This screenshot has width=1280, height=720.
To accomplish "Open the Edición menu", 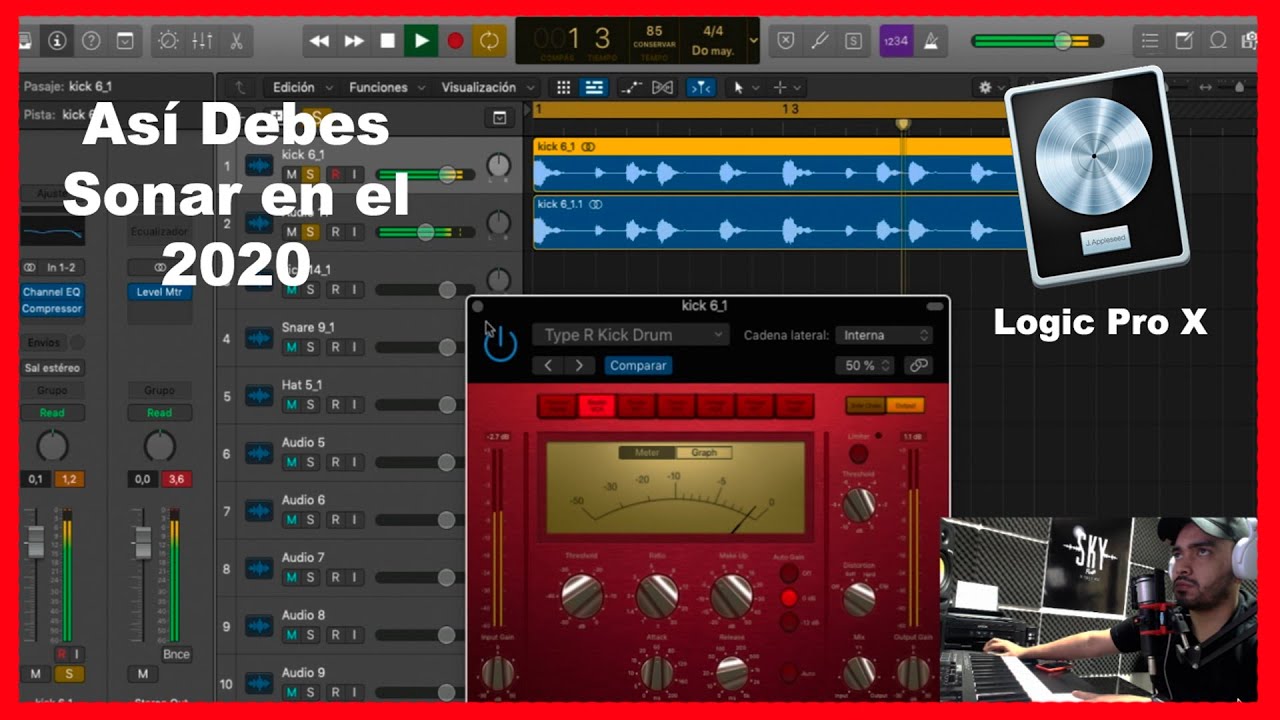I will 303,87.
